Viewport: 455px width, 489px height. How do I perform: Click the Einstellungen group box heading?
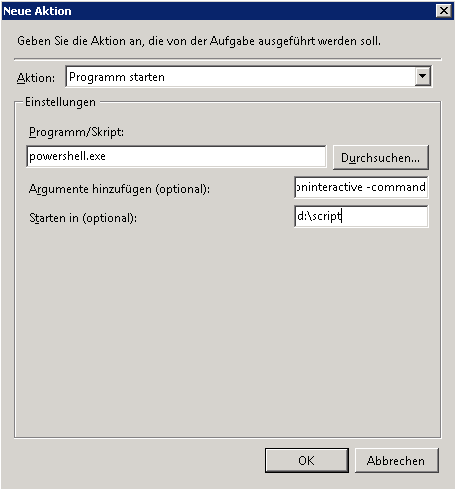point(60,102)
